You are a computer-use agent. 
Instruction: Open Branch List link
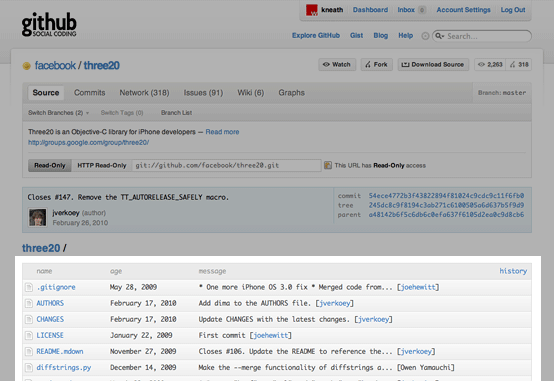point(176,113)
